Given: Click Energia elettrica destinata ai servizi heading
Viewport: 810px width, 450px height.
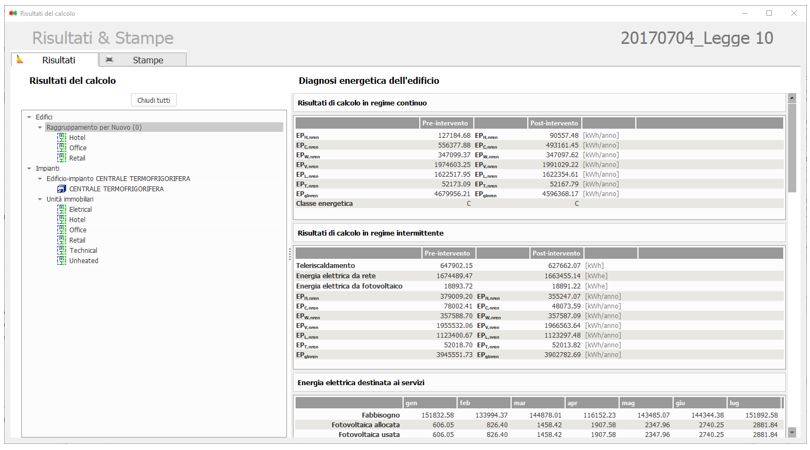Looking at the screenshot, I should point(361,383).
